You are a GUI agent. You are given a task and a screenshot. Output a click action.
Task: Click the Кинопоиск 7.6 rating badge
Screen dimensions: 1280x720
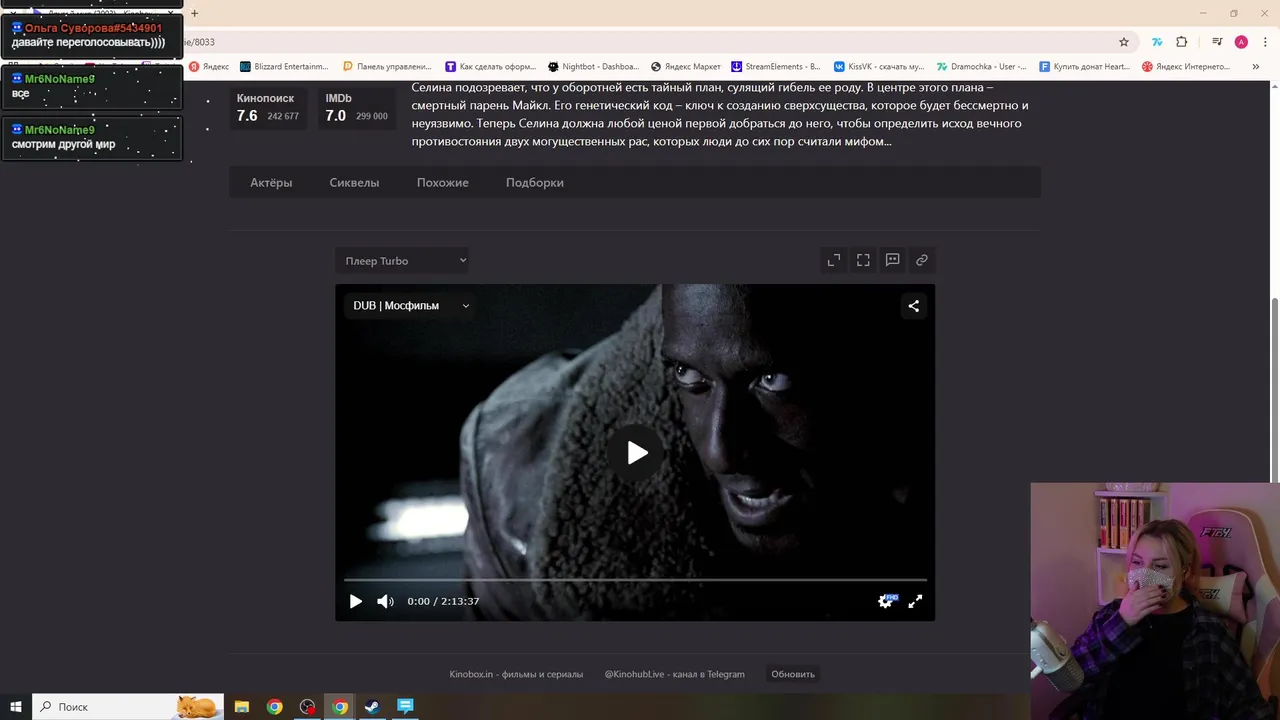[x=268, y=108]
